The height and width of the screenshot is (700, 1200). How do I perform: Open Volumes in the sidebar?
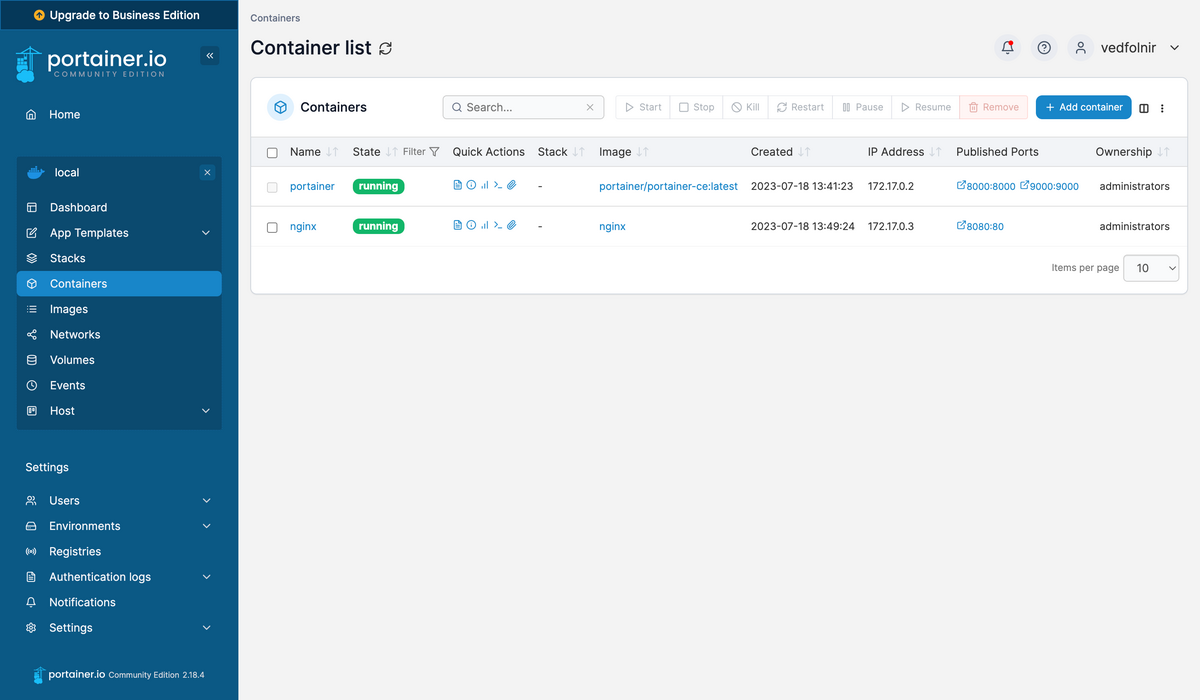click(x=119, y=360)
